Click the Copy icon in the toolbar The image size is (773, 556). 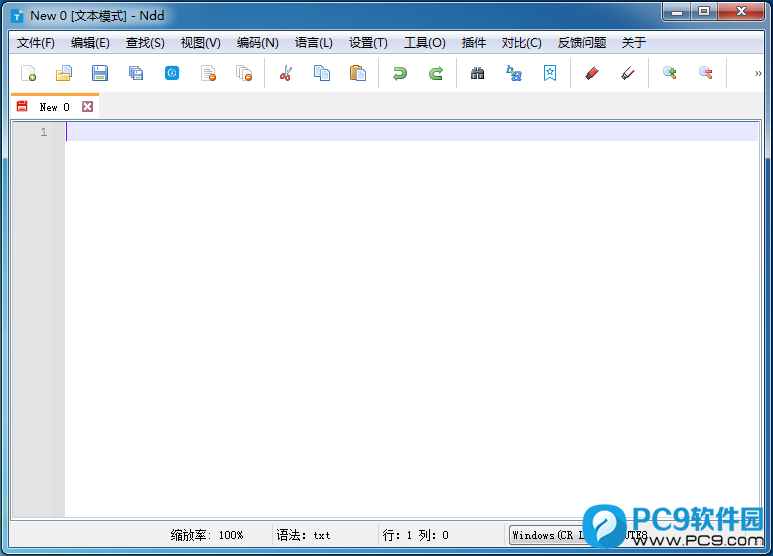[321, 73]
